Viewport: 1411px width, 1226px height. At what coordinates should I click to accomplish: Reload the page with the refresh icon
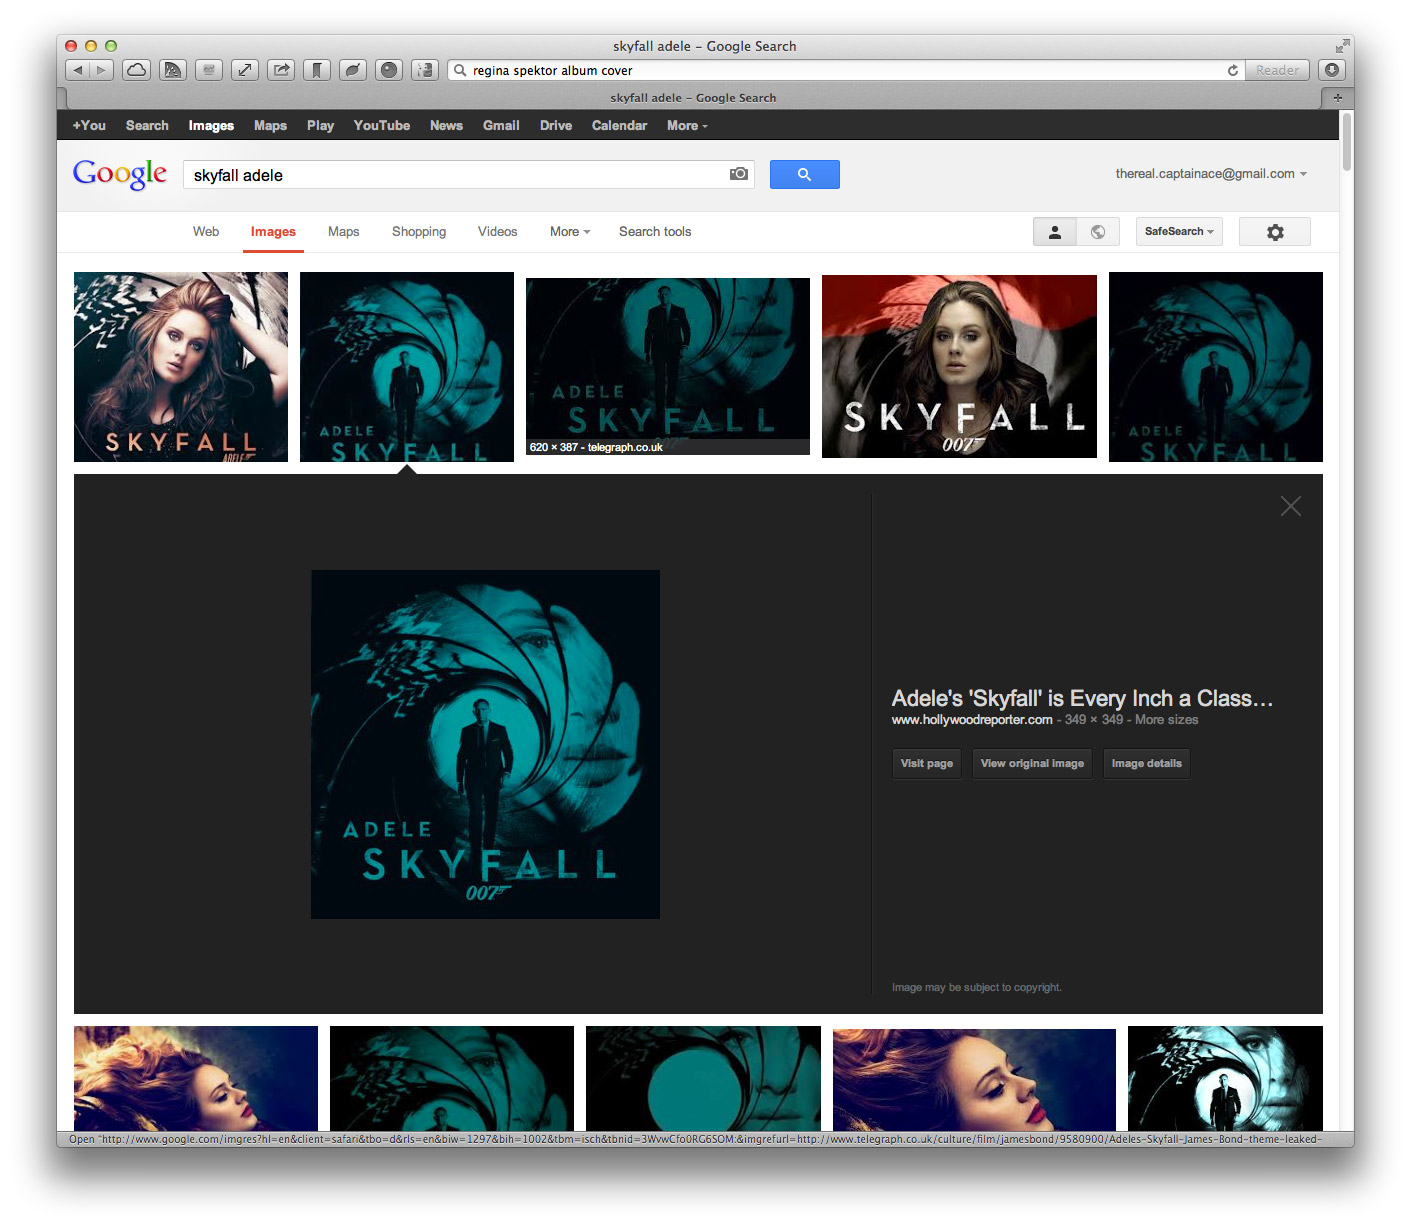pos(1233,70)
